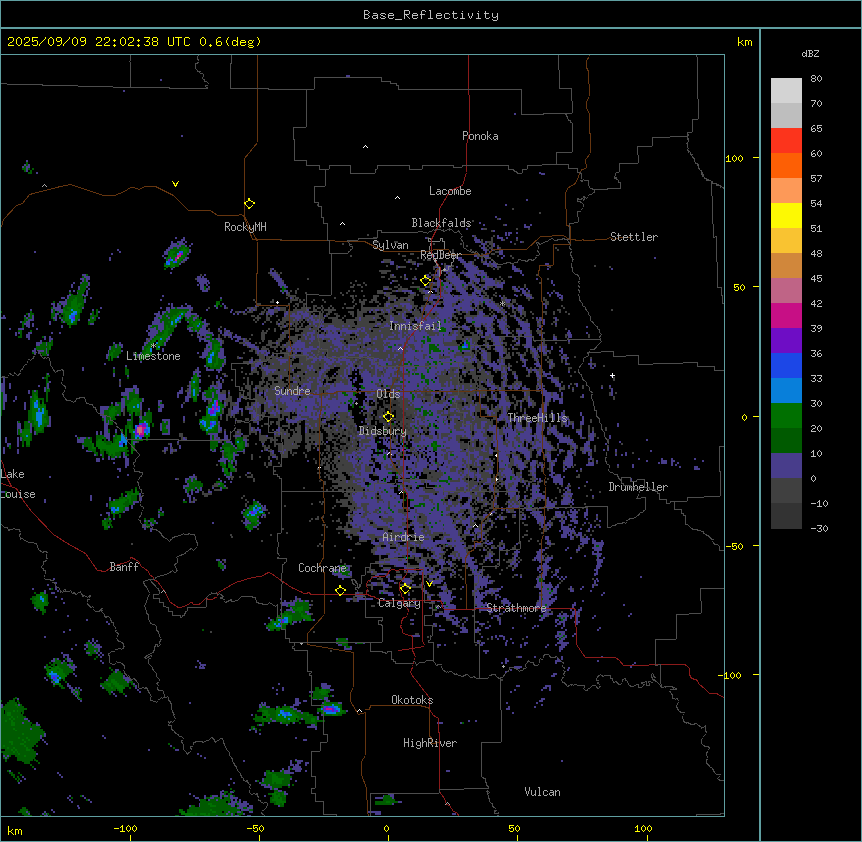Click the Sundre town label
This screenshot has width=862, height=842.
[x=292, y=391]
